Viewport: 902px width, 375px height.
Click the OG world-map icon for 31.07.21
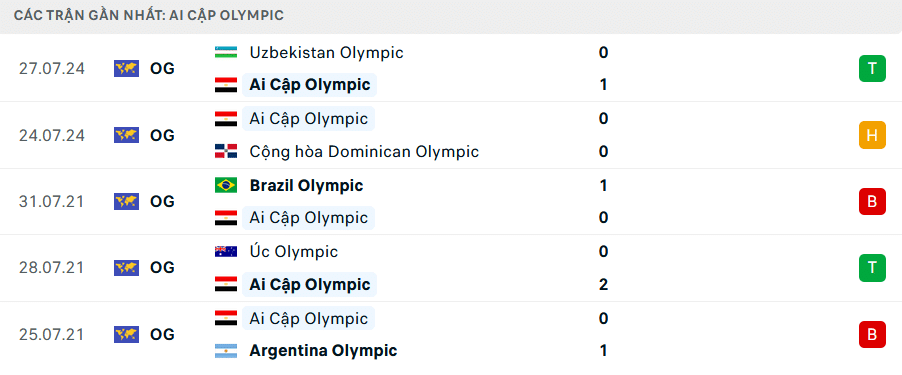point(126,201)
